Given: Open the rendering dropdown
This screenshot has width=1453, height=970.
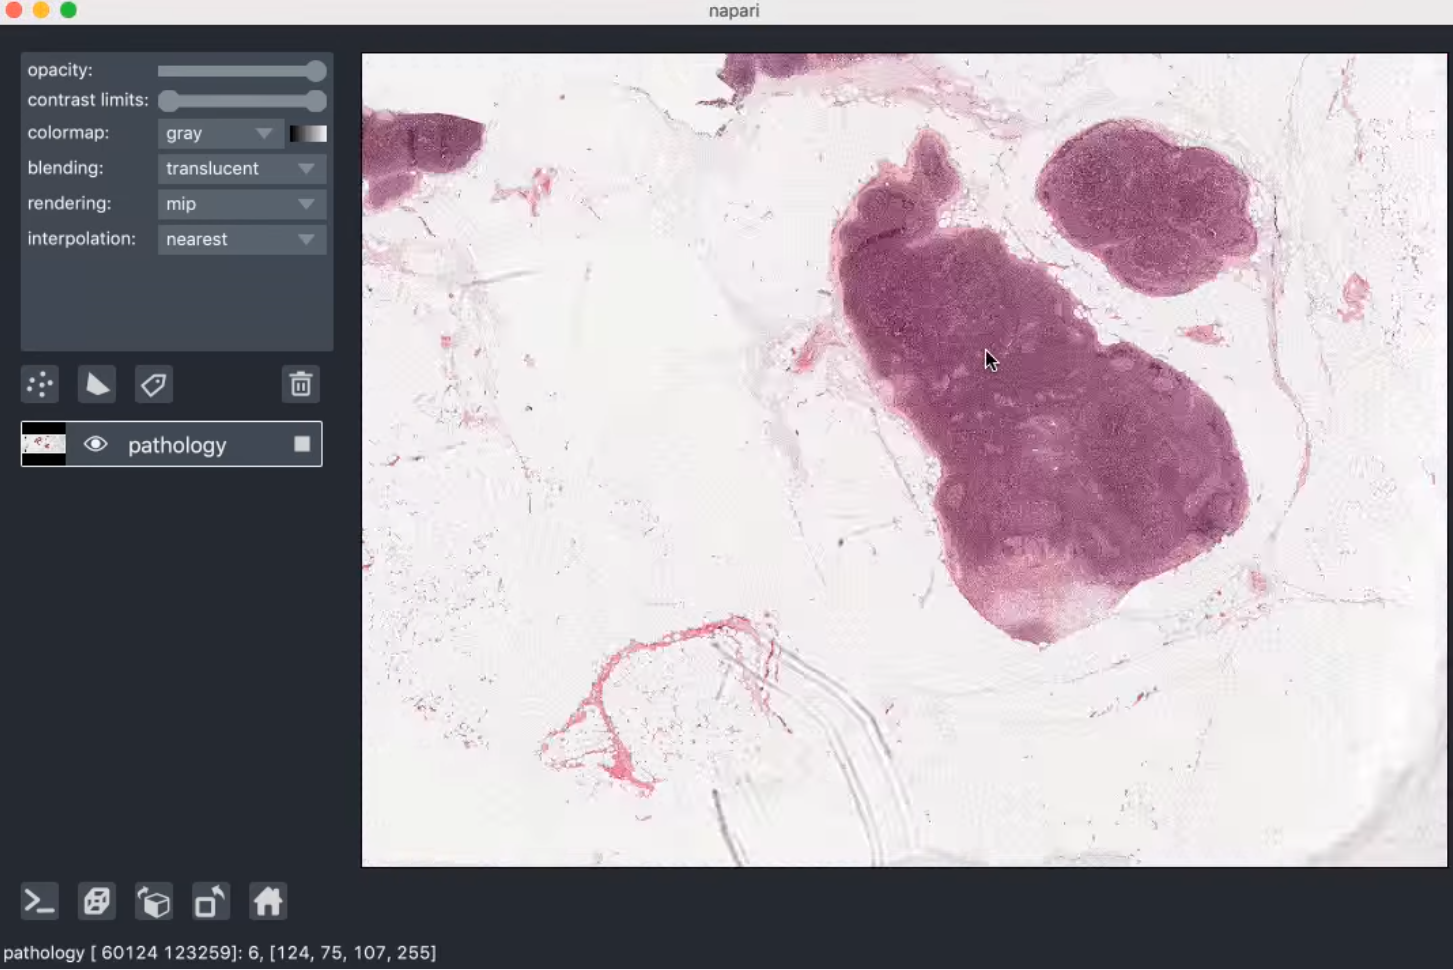Looking at the screenshot, I should (x=241, y=203).
